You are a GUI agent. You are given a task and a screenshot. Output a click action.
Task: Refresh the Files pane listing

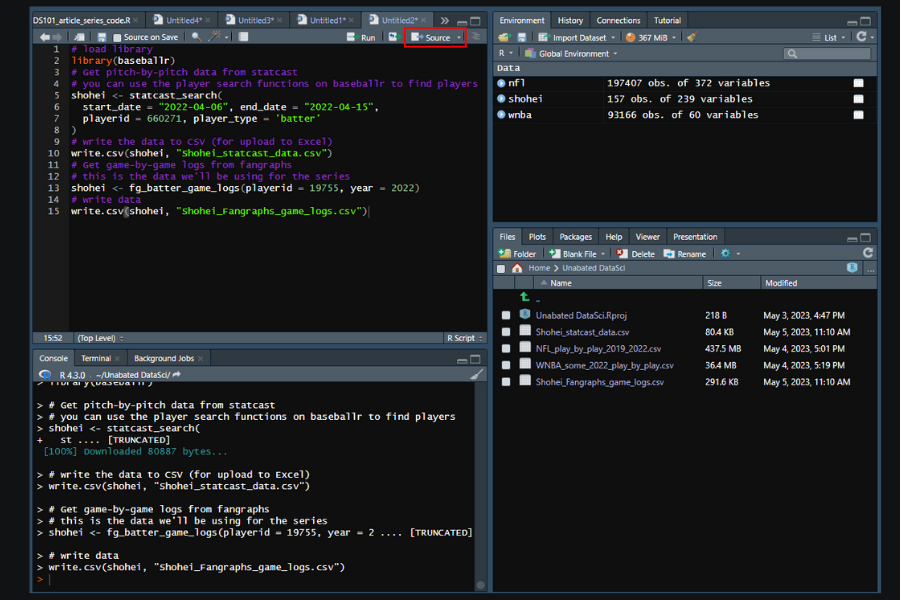click(868, 253)
